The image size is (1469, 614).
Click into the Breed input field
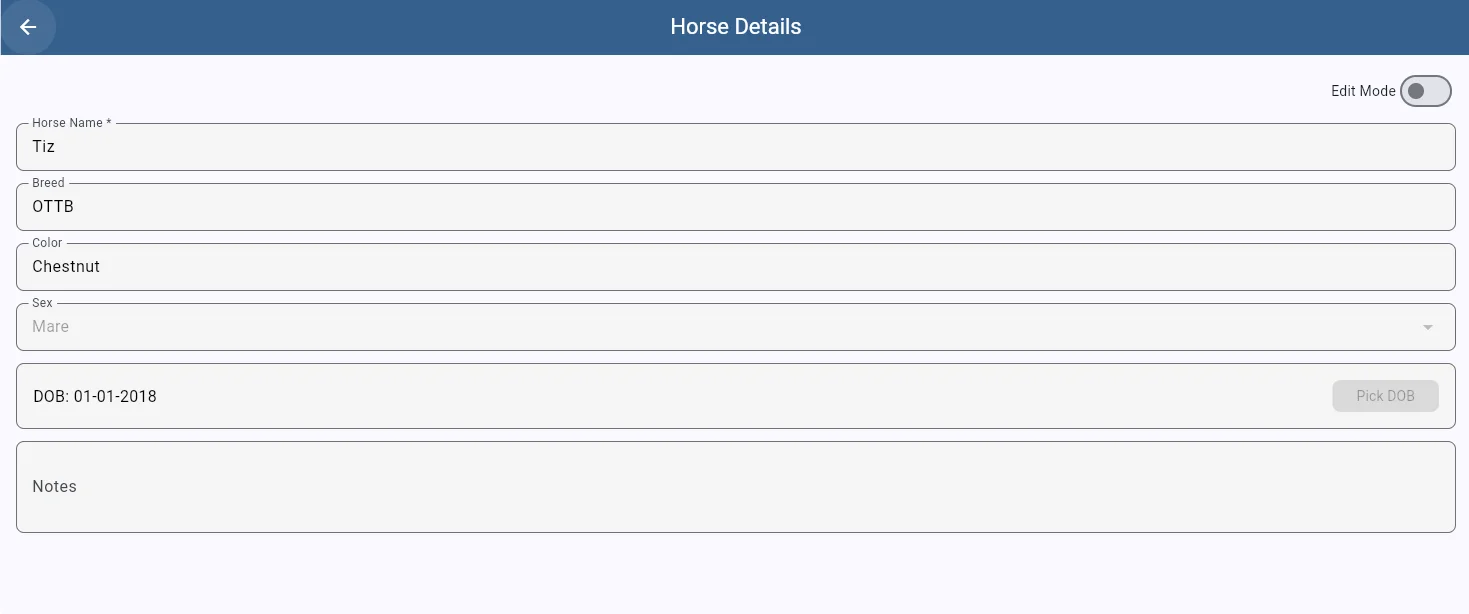click(x=735, y=207)
